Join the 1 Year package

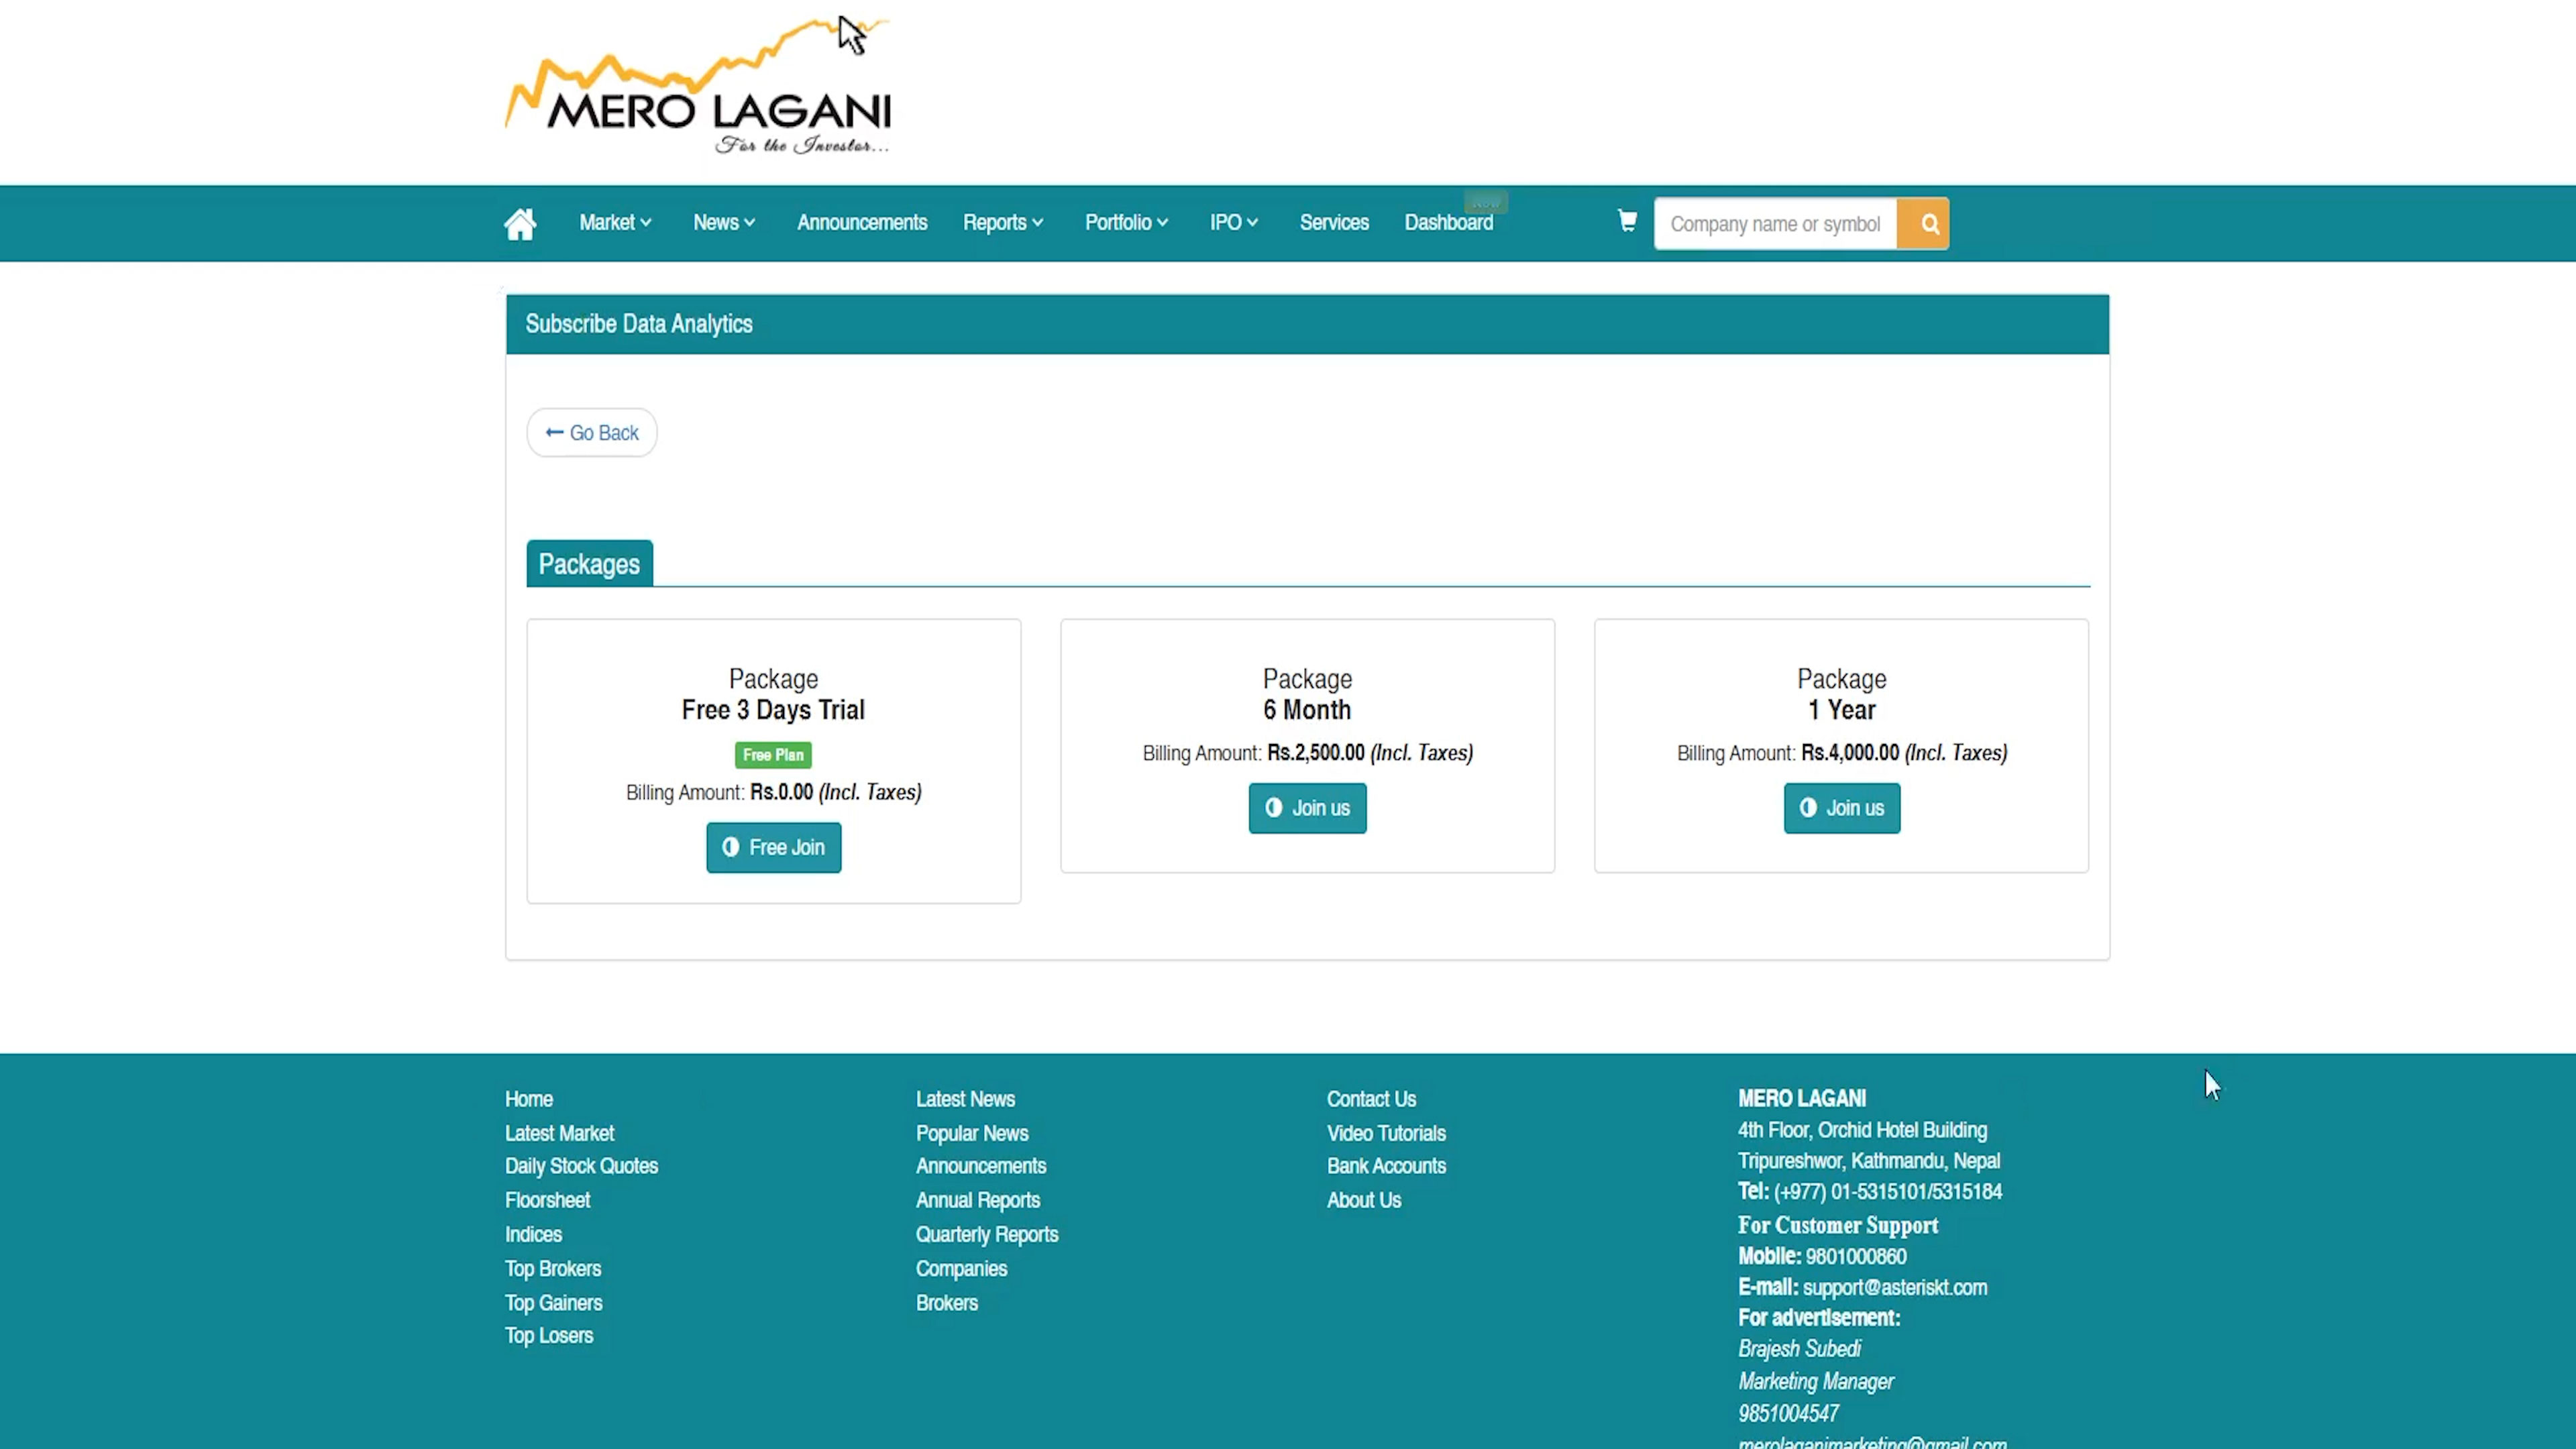click(x=1841, y=808)
